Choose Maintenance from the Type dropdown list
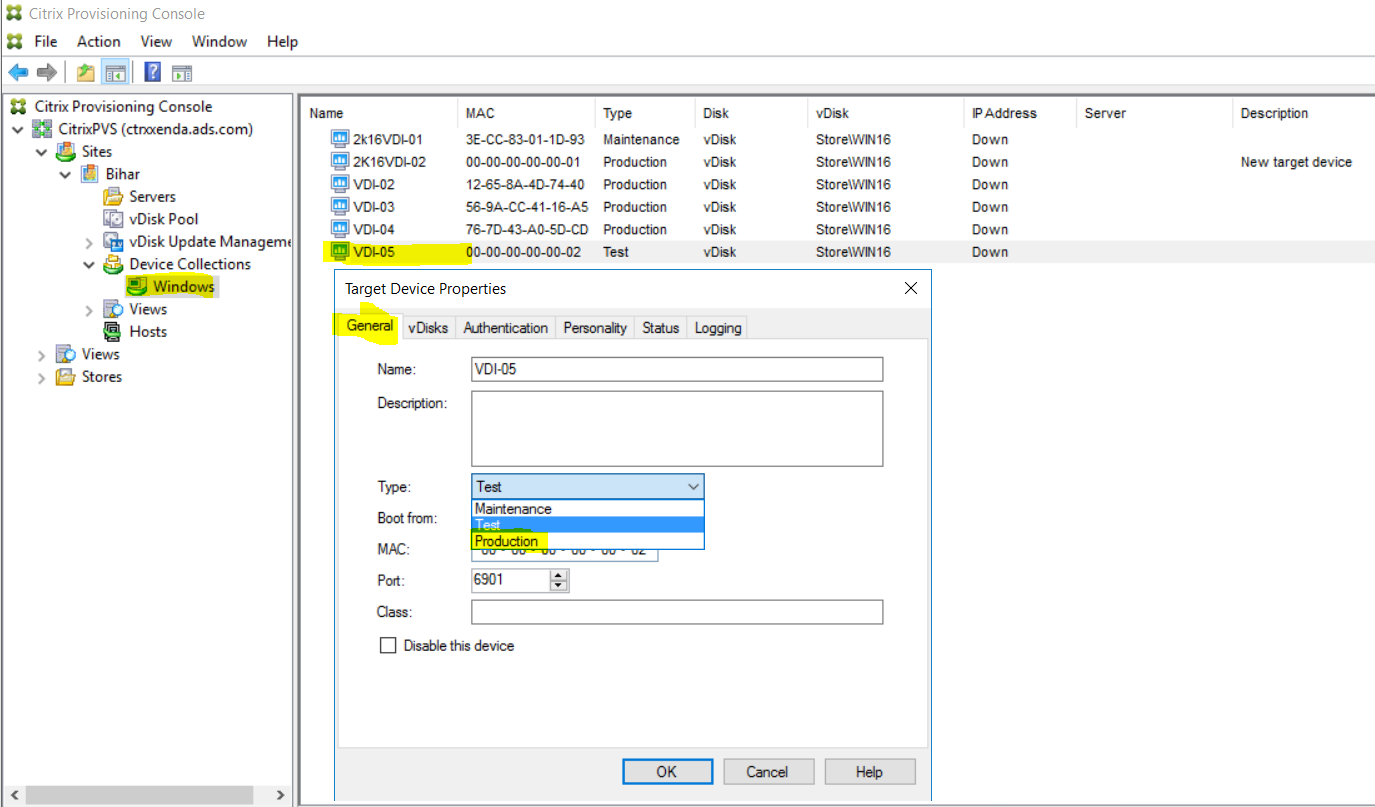The height and width of the screenshot is (807, 1375). click(x=588, y=509)
